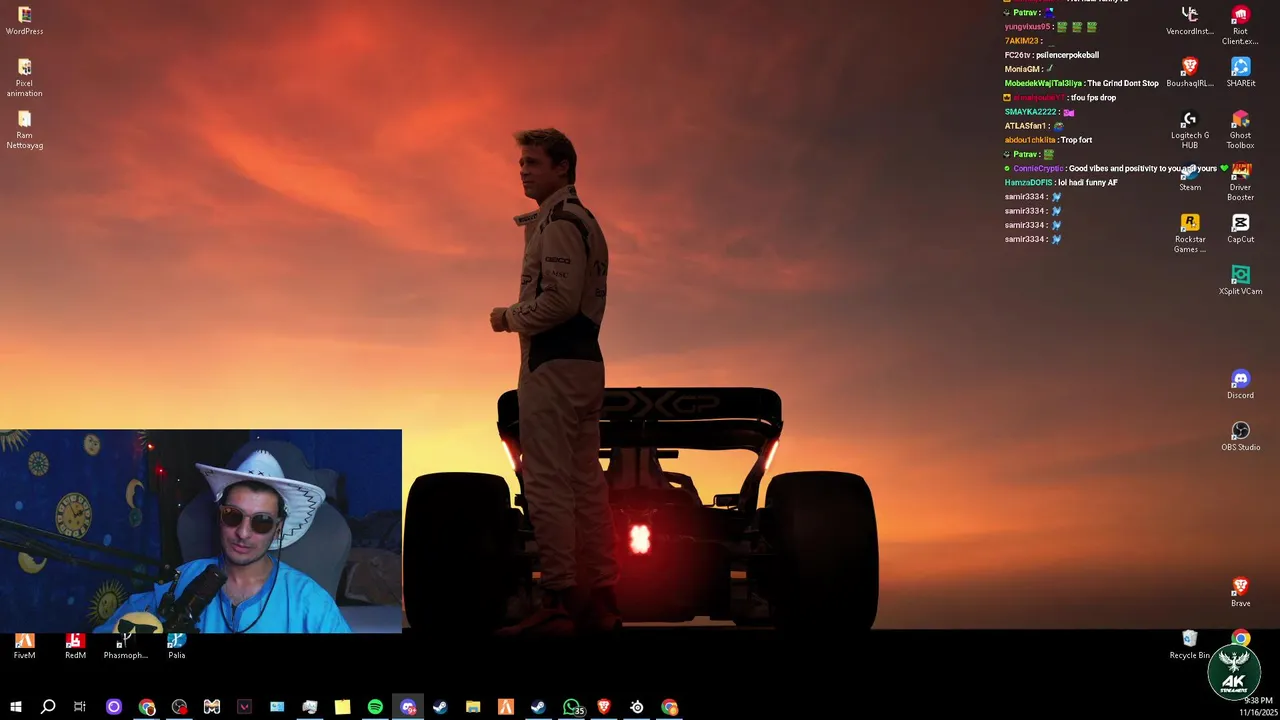Open the Driver Booster desktop shortcut
The height and width of the screenshot is (720, 1280).
1240,182
